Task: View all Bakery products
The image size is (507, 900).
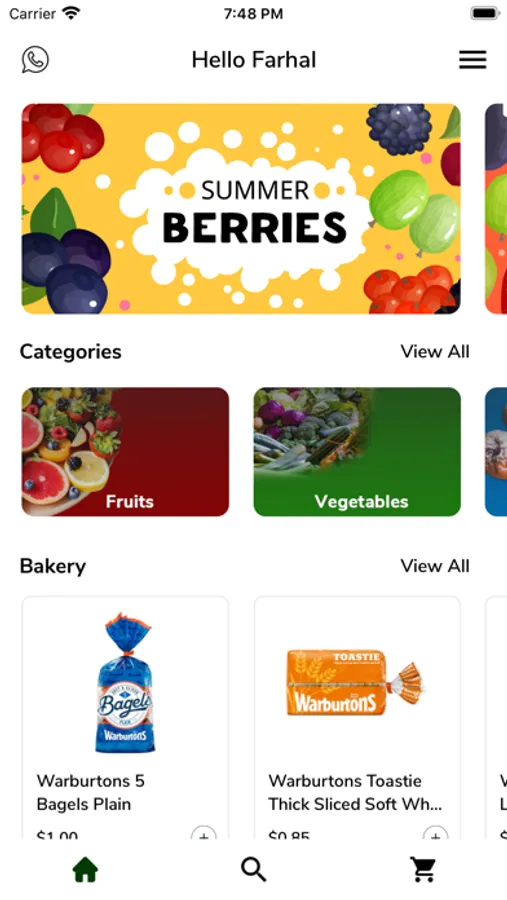Action: pyautogui.click(x=435, y=566)
